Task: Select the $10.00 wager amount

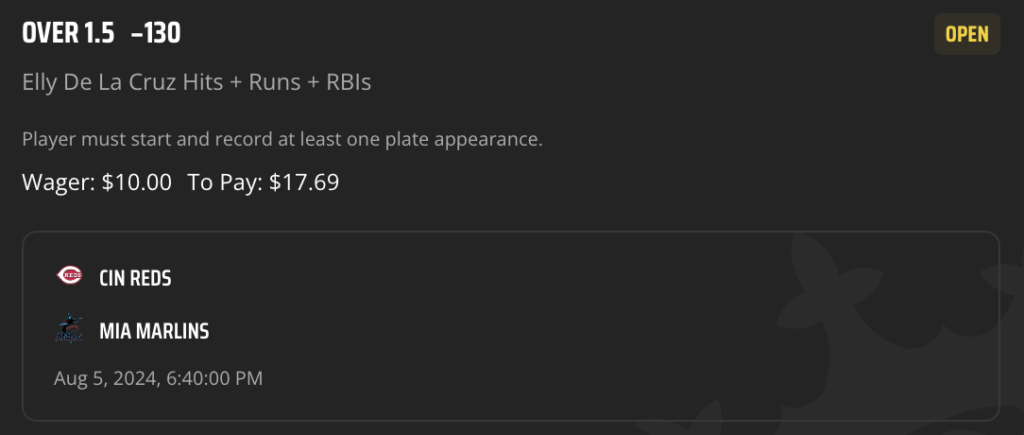Action: click(x=136, y=182)
